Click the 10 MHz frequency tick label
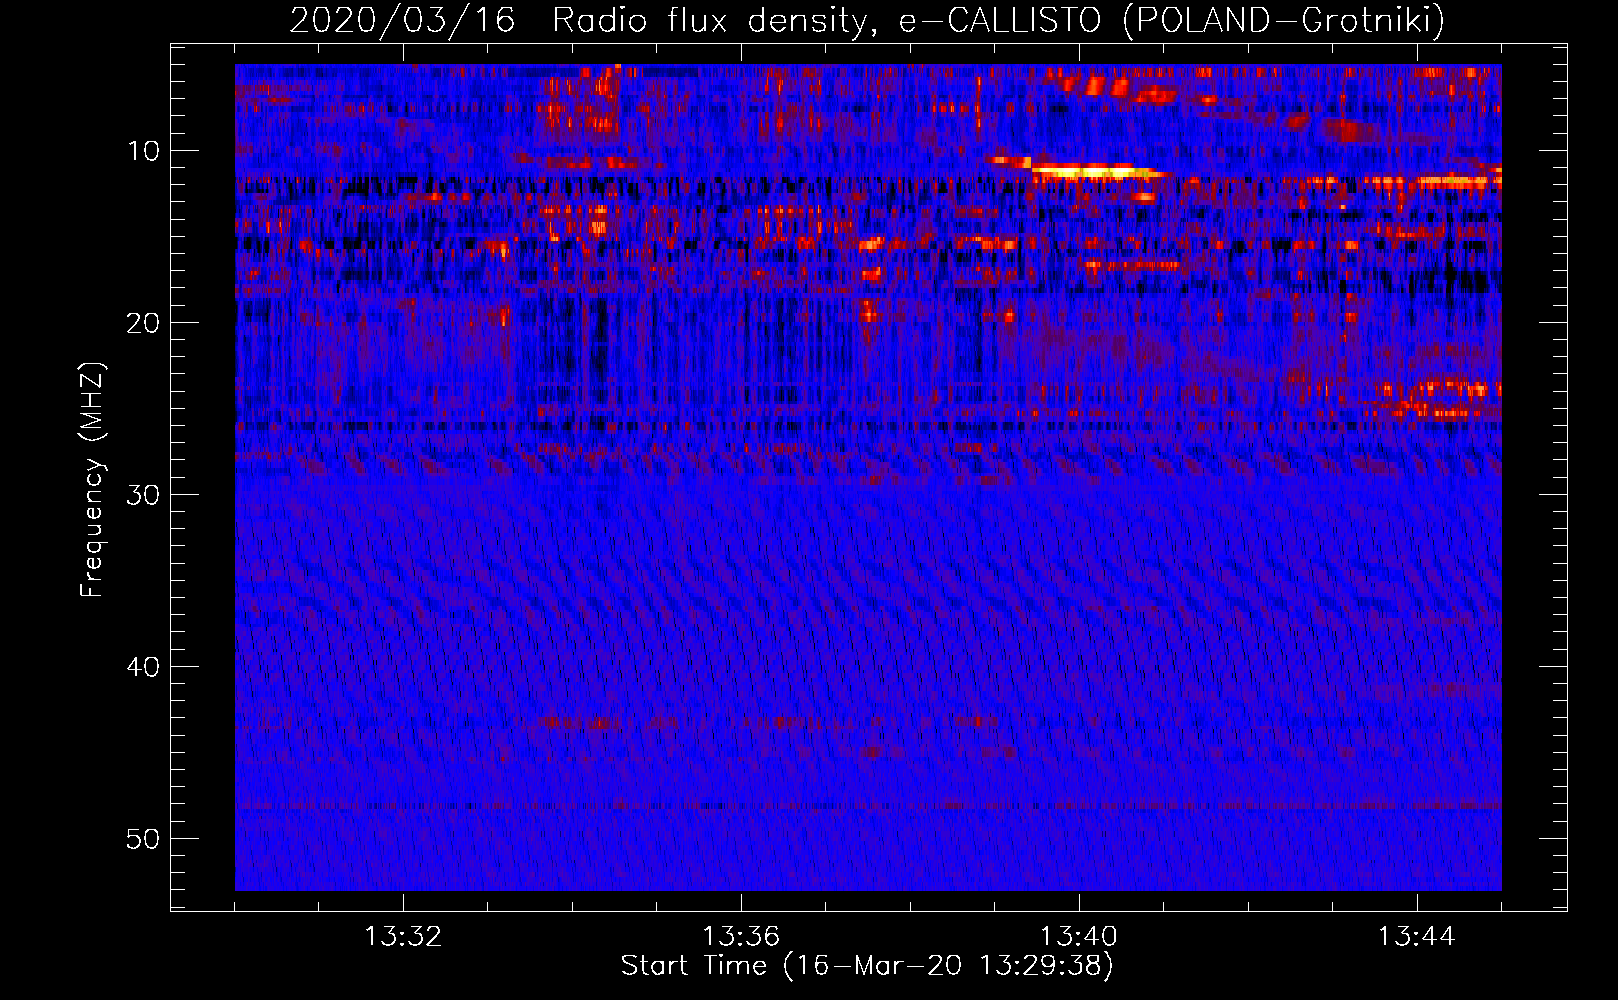The image size is (1618, 1000). click(143, 151)
